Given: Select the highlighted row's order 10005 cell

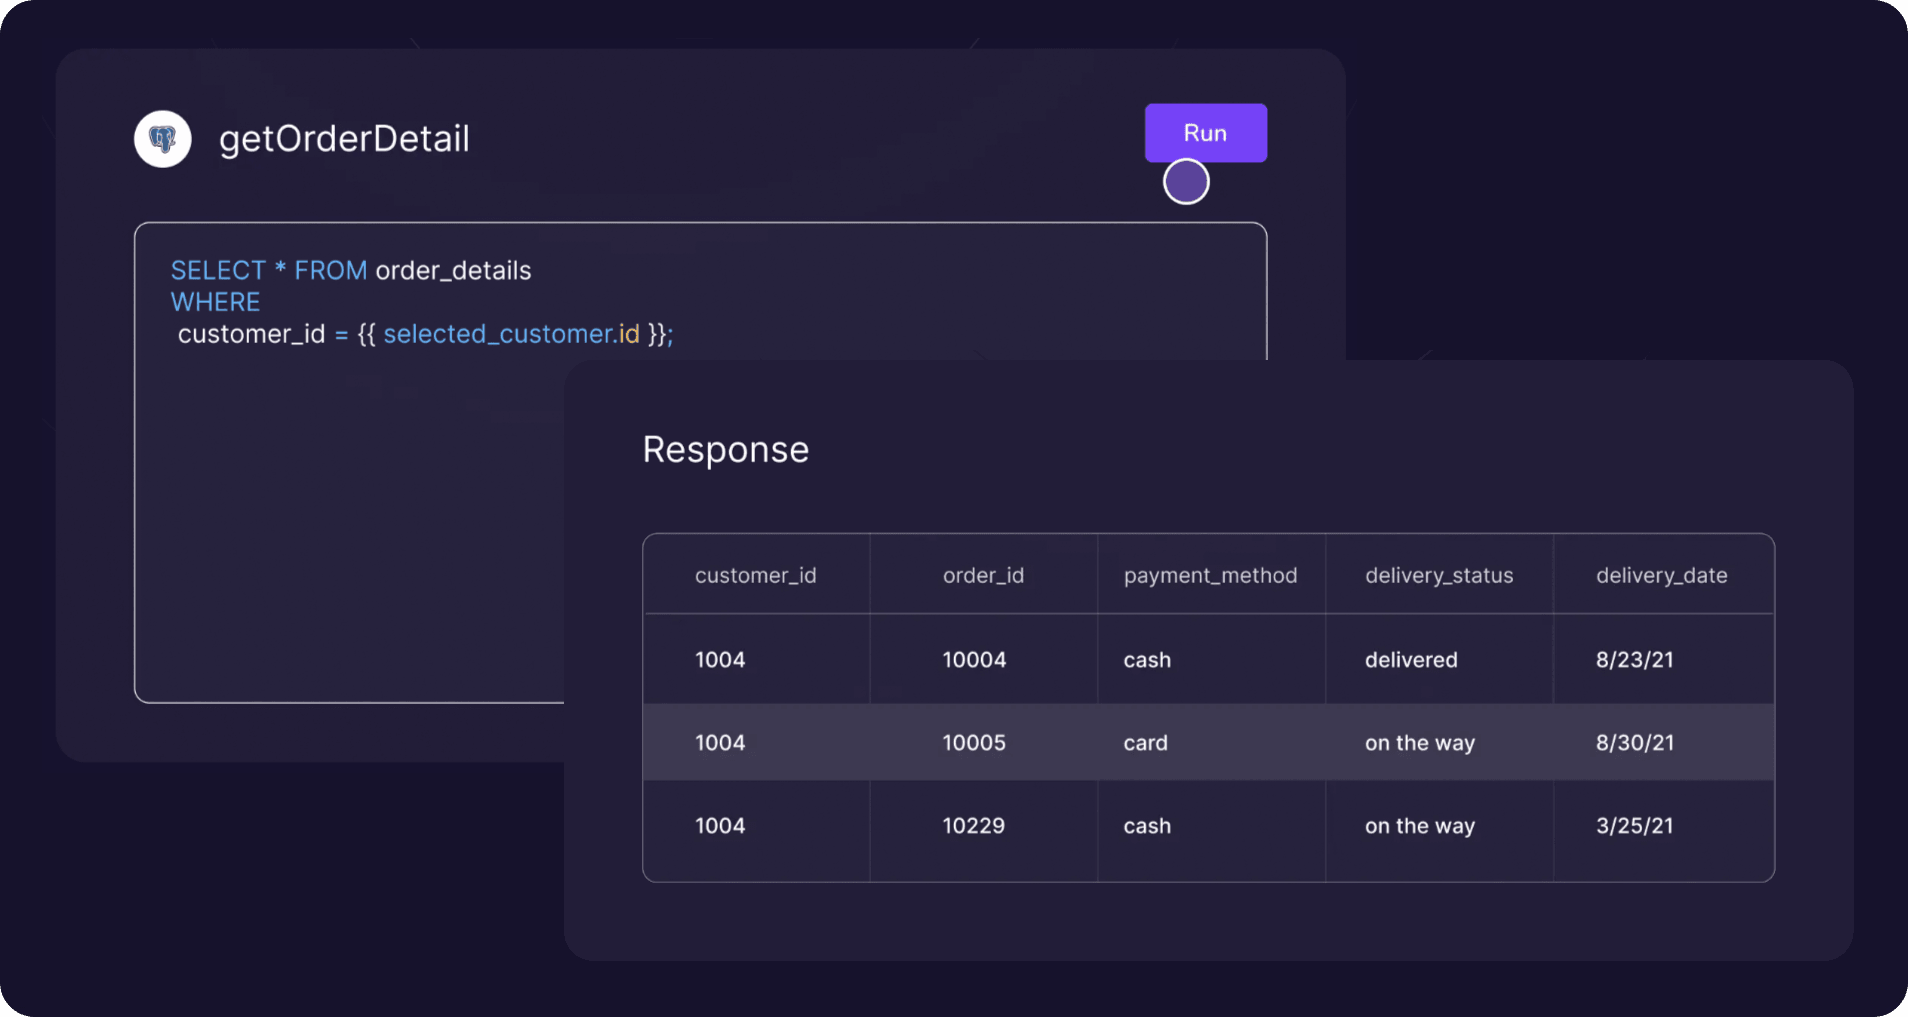Looking at the screenshot, I should (974, 743).
